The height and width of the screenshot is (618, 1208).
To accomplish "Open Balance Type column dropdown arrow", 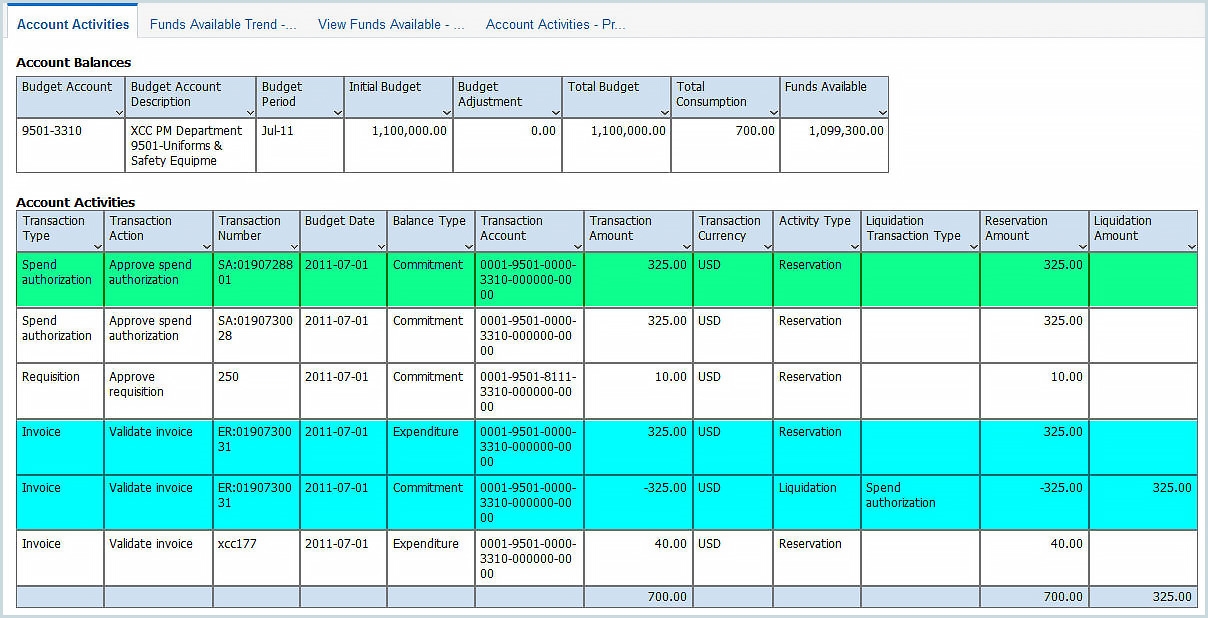I will pyautogui.click(x=468, y=247).
